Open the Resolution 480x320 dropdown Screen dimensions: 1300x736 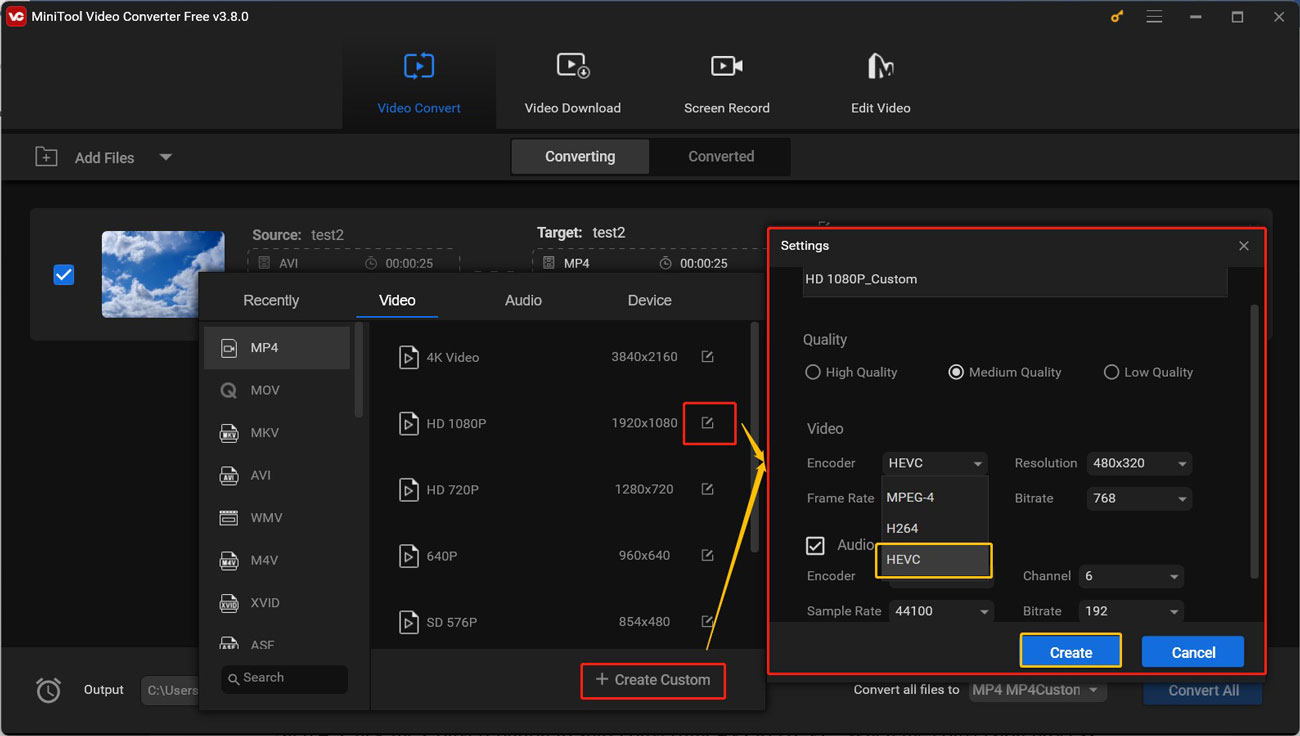[x=1140, y=463]
